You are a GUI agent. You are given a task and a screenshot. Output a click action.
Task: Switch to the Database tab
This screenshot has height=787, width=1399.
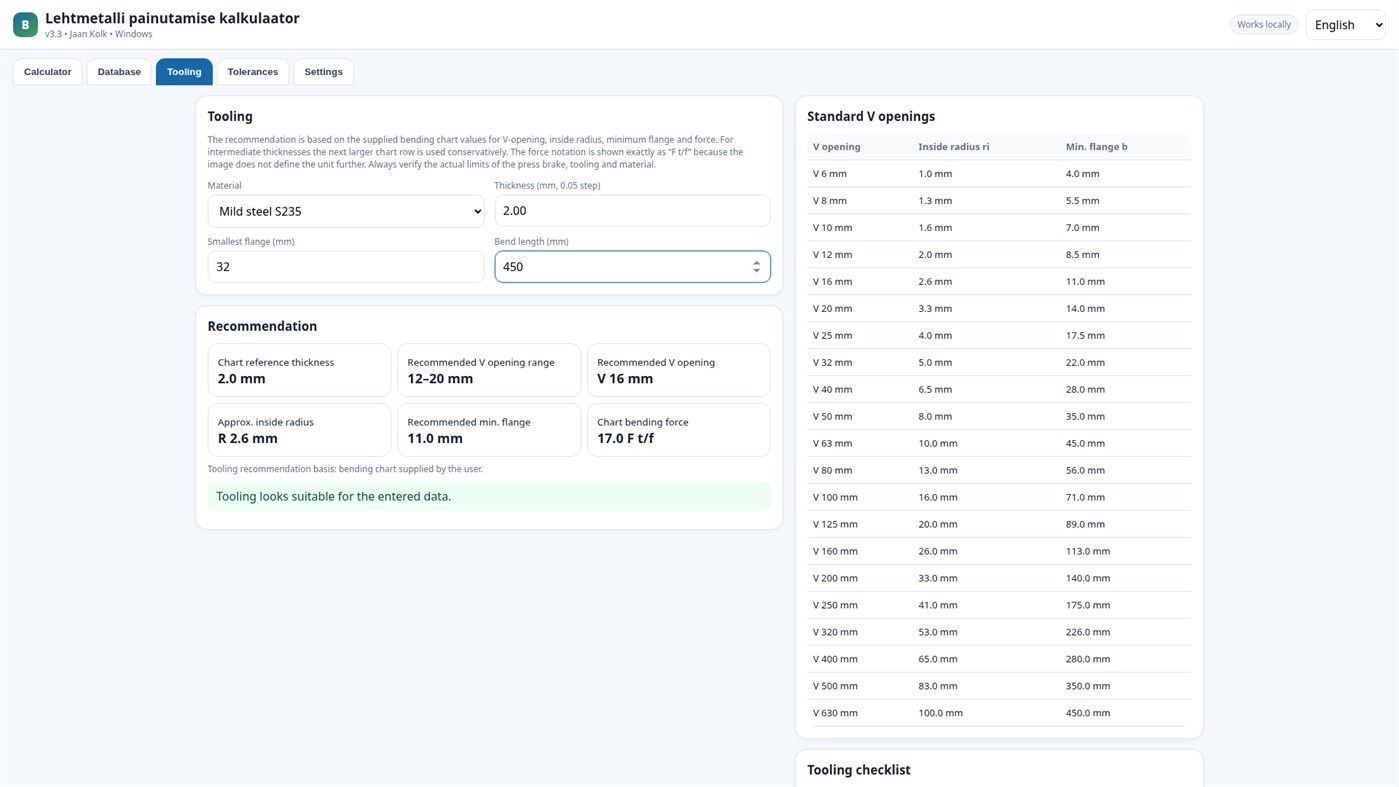point(119,72)
